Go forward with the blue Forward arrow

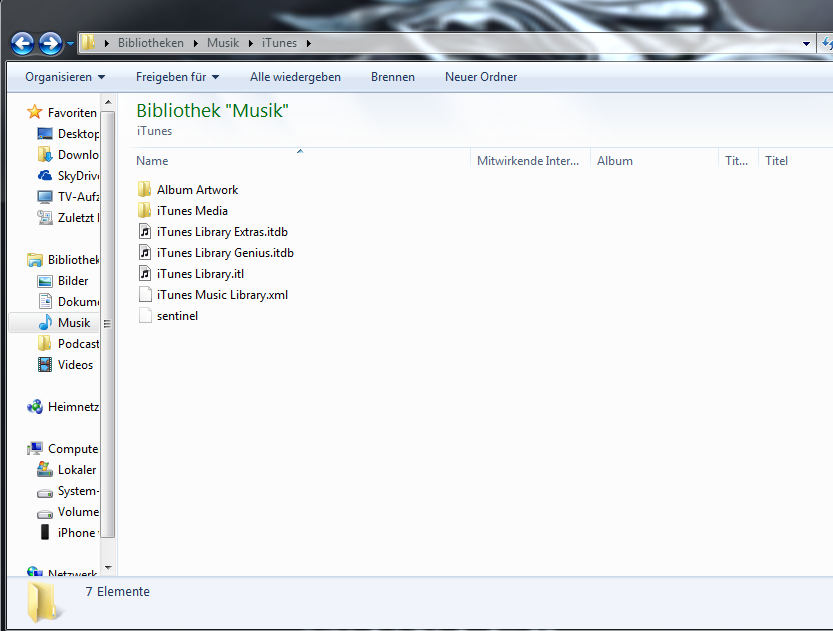click(50, 44)
